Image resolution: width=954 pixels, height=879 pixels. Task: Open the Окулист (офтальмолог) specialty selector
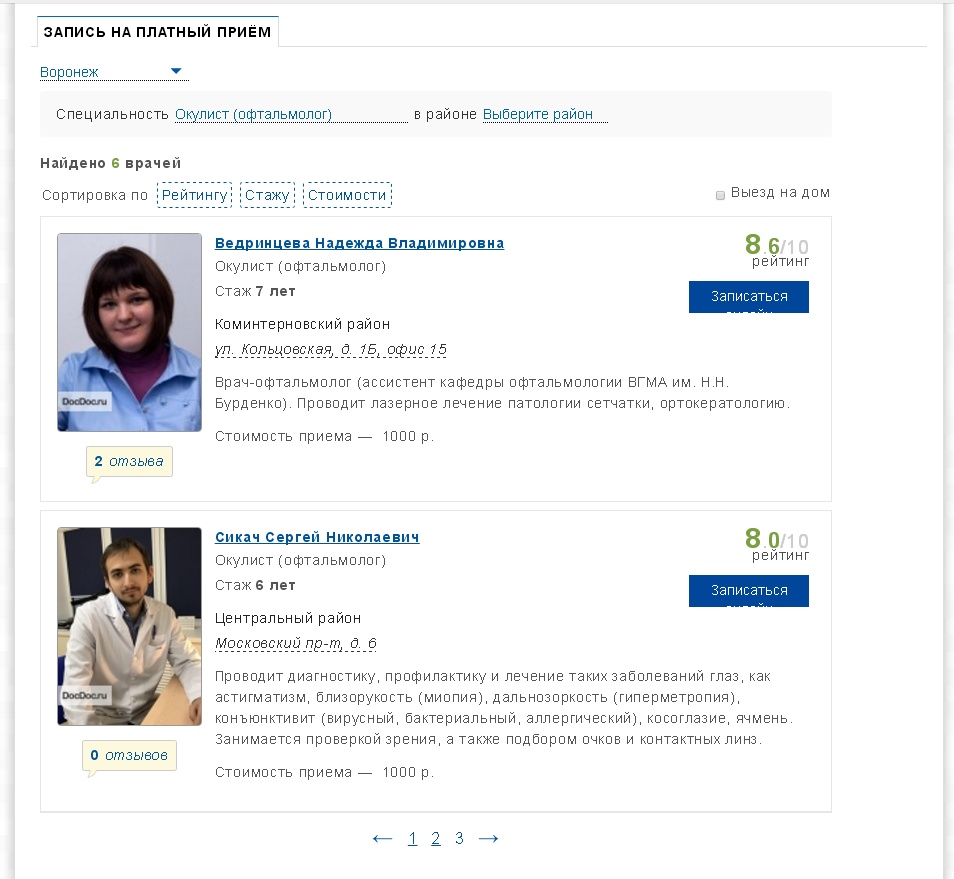tap(291, 114)
